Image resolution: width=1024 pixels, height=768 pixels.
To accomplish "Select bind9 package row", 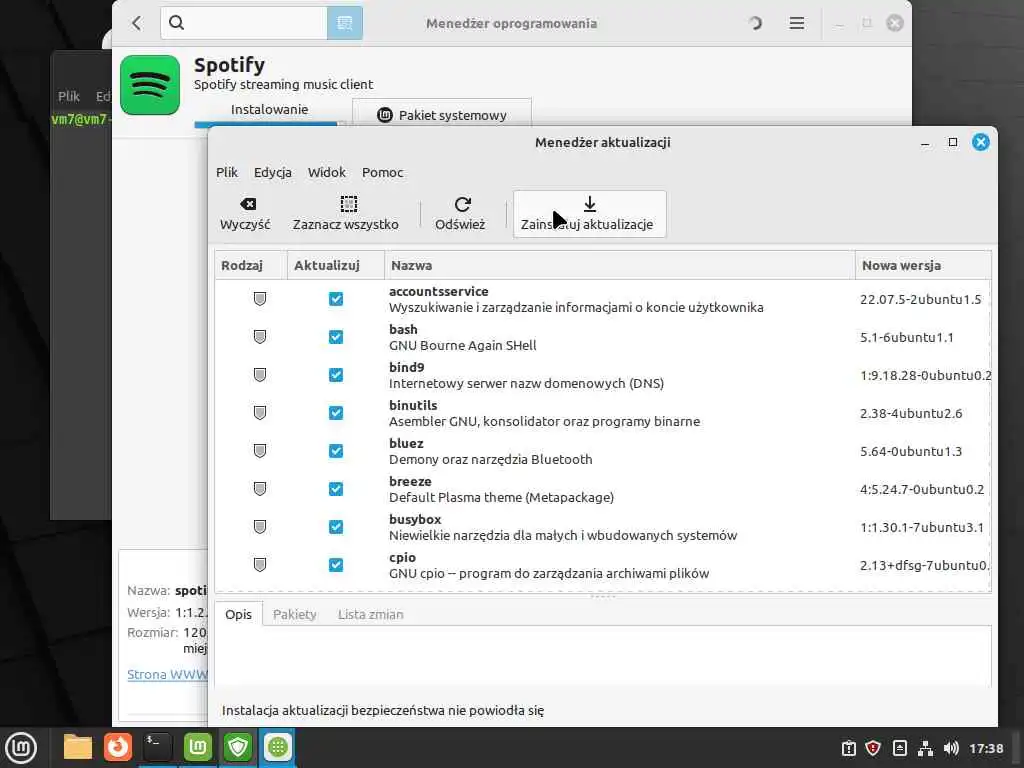I will tap(603, 375).
